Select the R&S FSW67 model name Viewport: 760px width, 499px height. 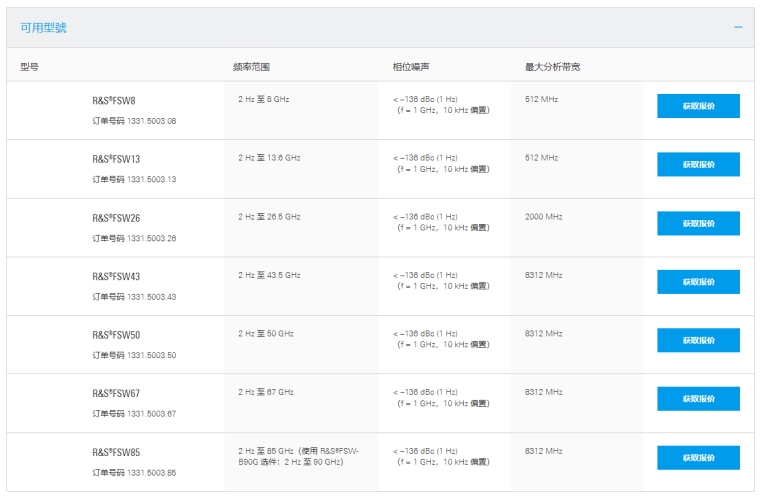pyautogui.click(x=116, y=393)
